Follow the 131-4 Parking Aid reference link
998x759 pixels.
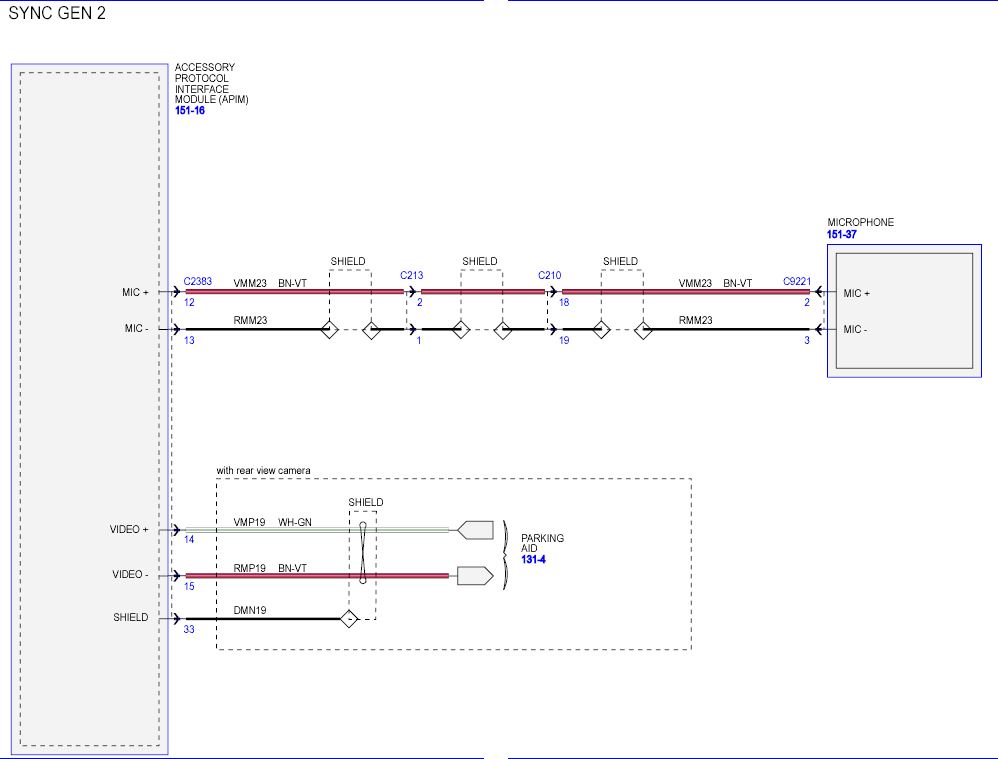pyautogui.click(x=533, y=560)
